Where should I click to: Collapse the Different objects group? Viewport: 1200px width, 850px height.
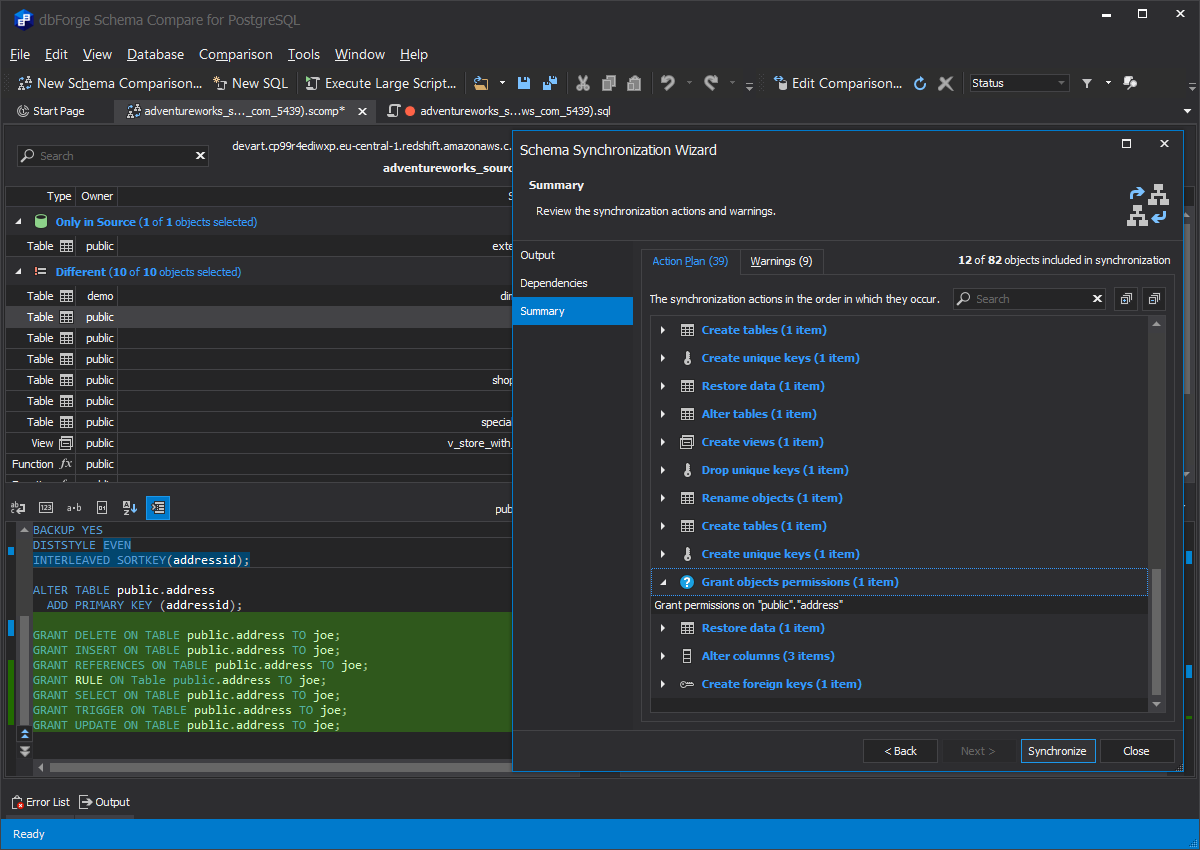(18, 272)
